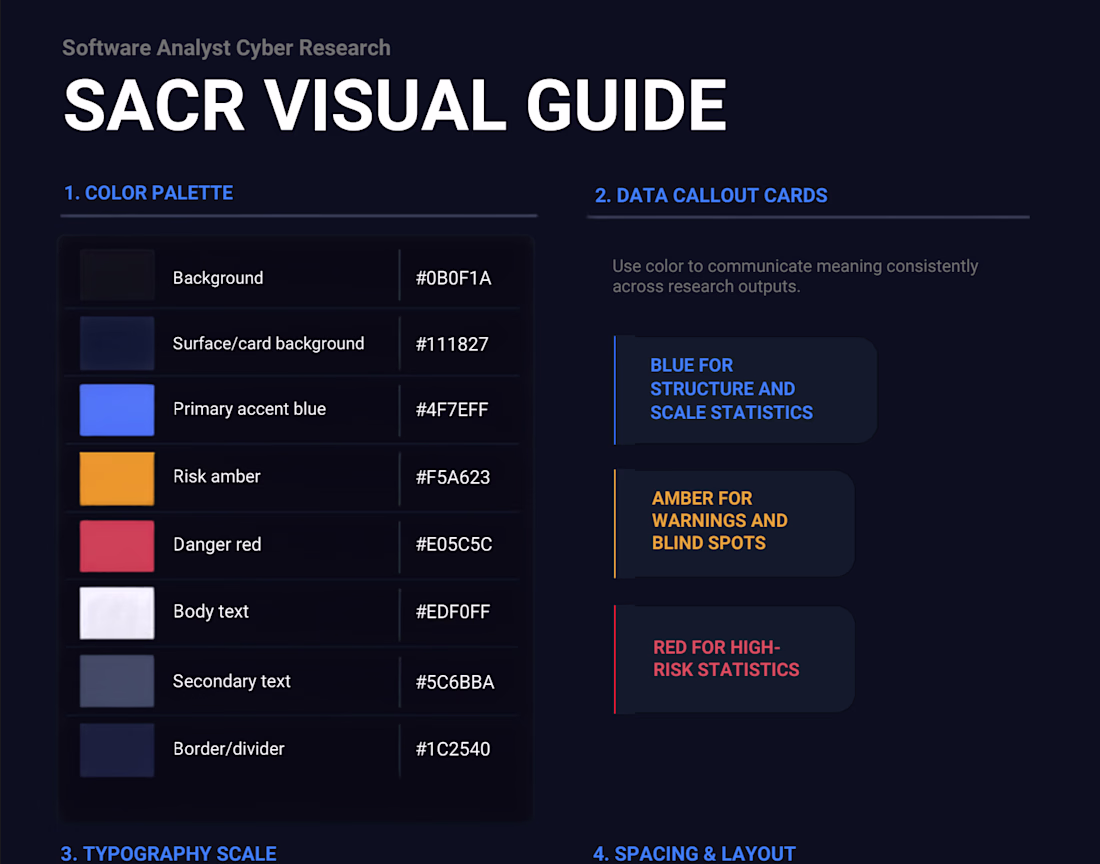Select the hex value #F5A623
This screenshot has height=864, width=1100.
(x=453, y=478)
